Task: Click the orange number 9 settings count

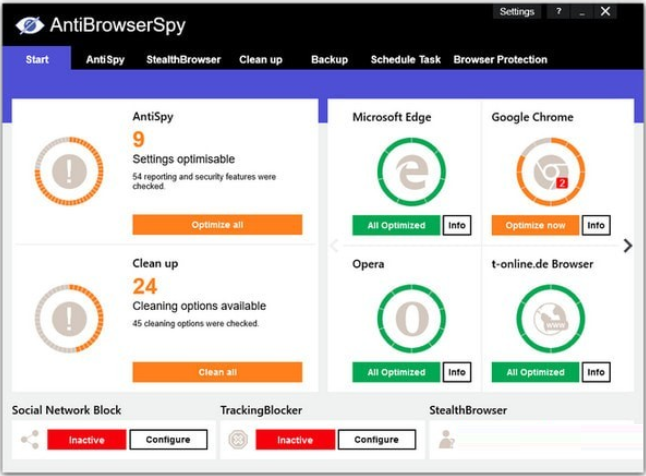Action: 139,139
